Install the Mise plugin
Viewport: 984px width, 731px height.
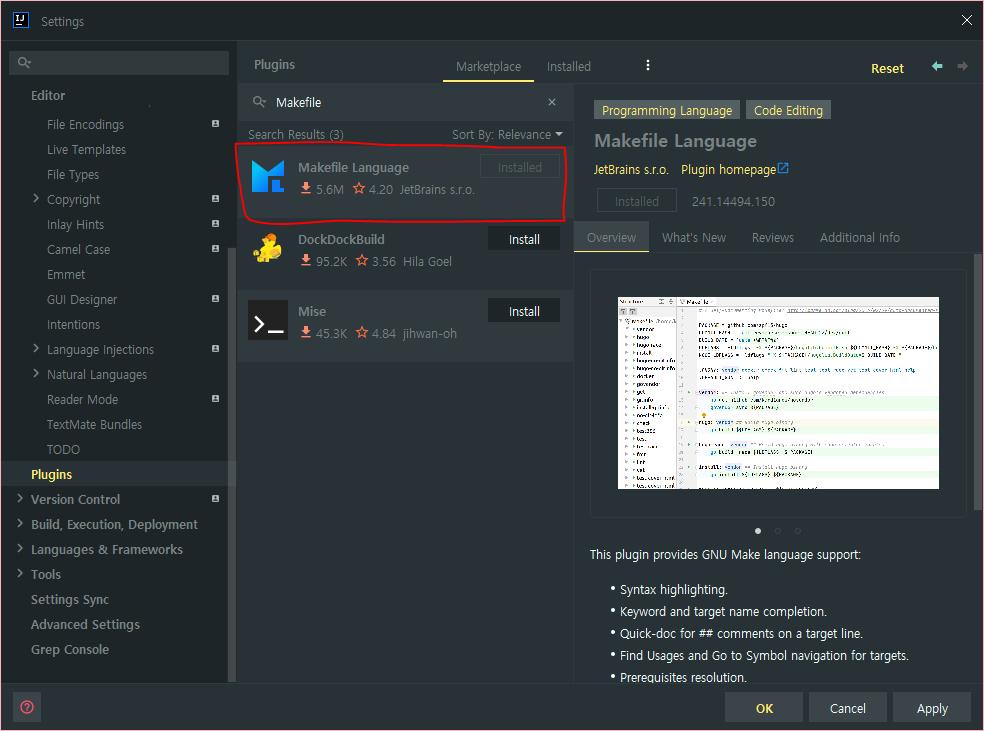click(x=524, y=311)
